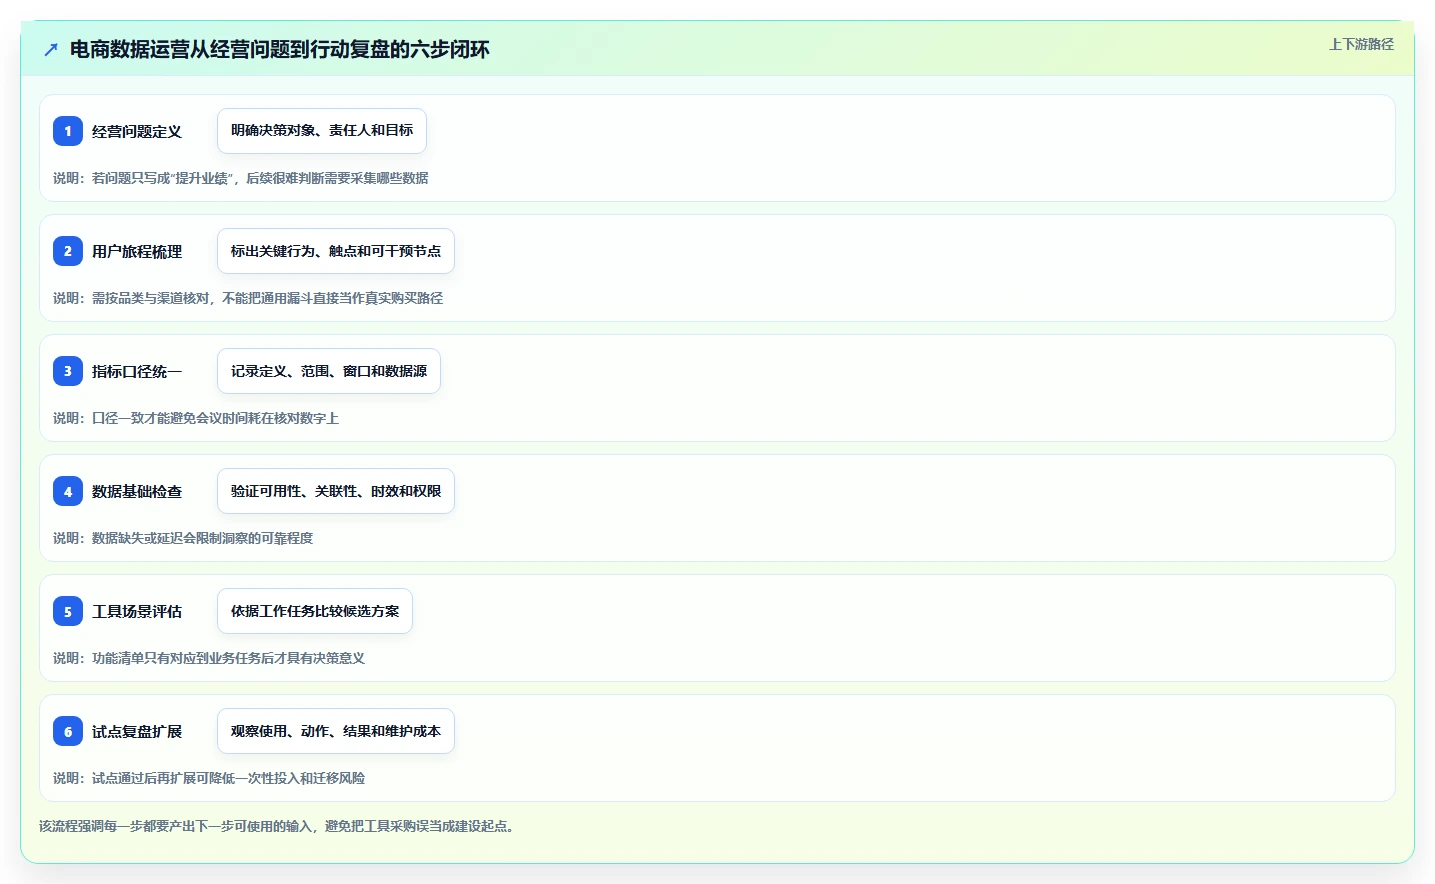
Task: Click the step 3 number badge
Action: 68,371
